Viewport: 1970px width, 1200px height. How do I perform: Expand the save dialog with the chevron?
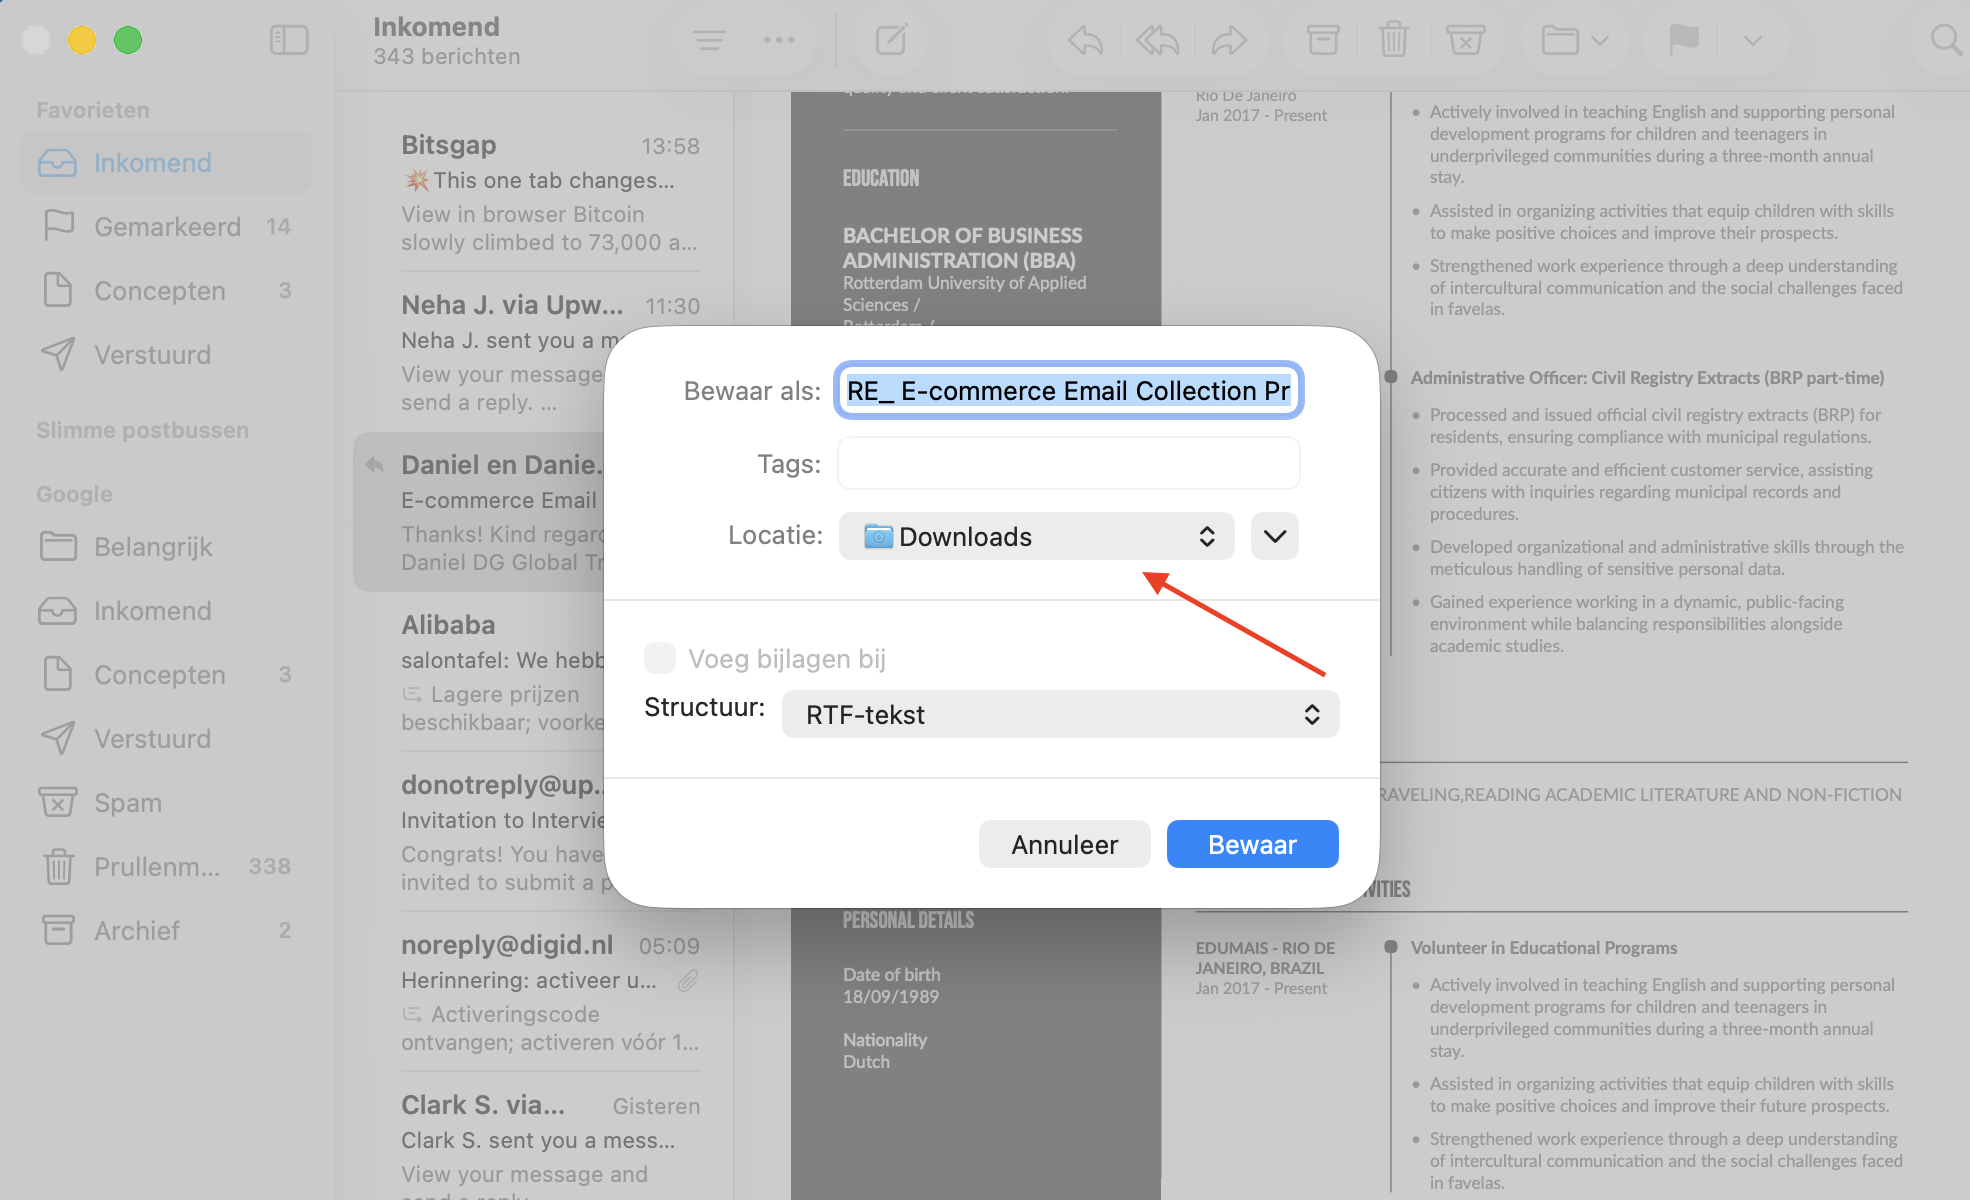1273,536
